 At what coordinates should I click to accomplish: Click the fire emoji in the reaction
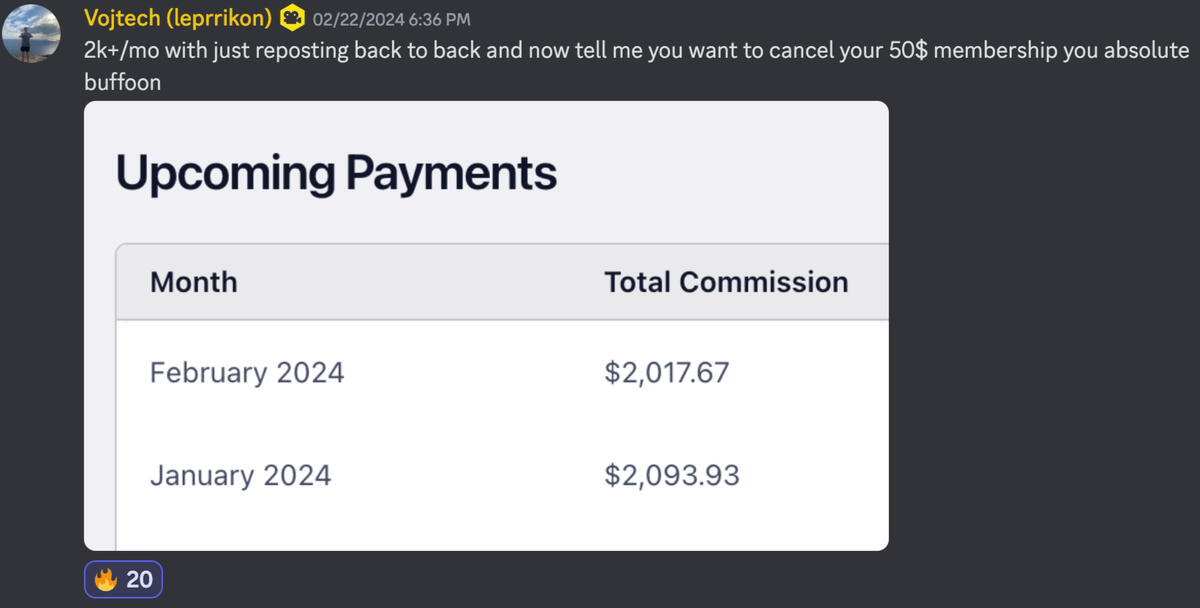point(106,579)
